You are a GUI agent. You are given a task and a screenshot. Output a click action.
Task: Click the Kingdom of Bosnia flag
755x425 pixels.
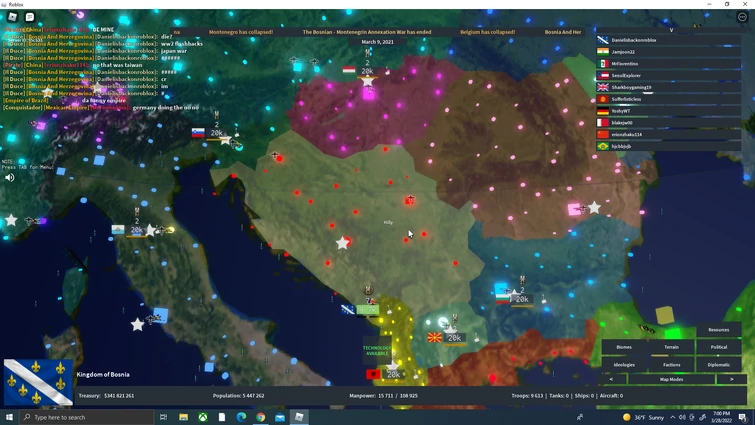click(x=39, y=382)
